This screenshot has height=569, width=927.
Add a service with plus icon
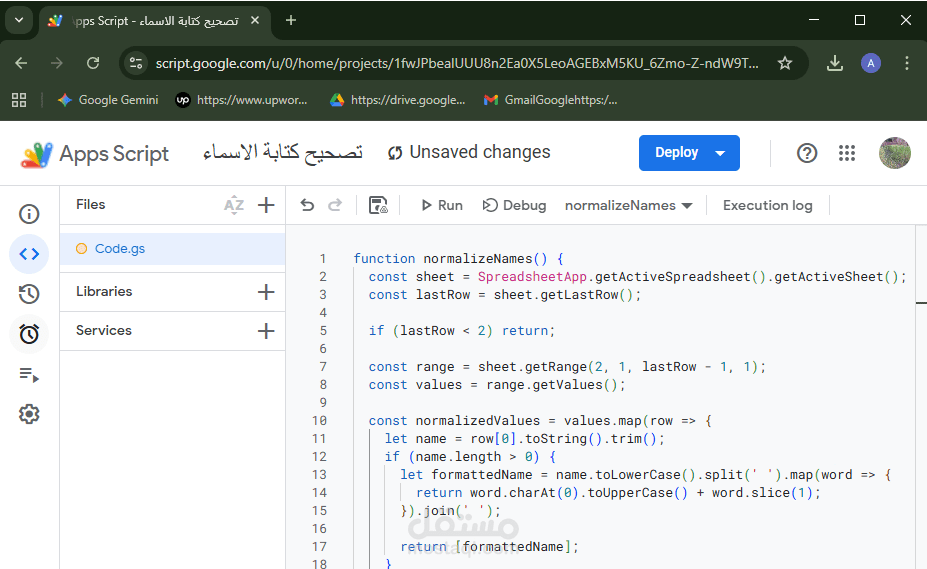[x=266, y=331]
